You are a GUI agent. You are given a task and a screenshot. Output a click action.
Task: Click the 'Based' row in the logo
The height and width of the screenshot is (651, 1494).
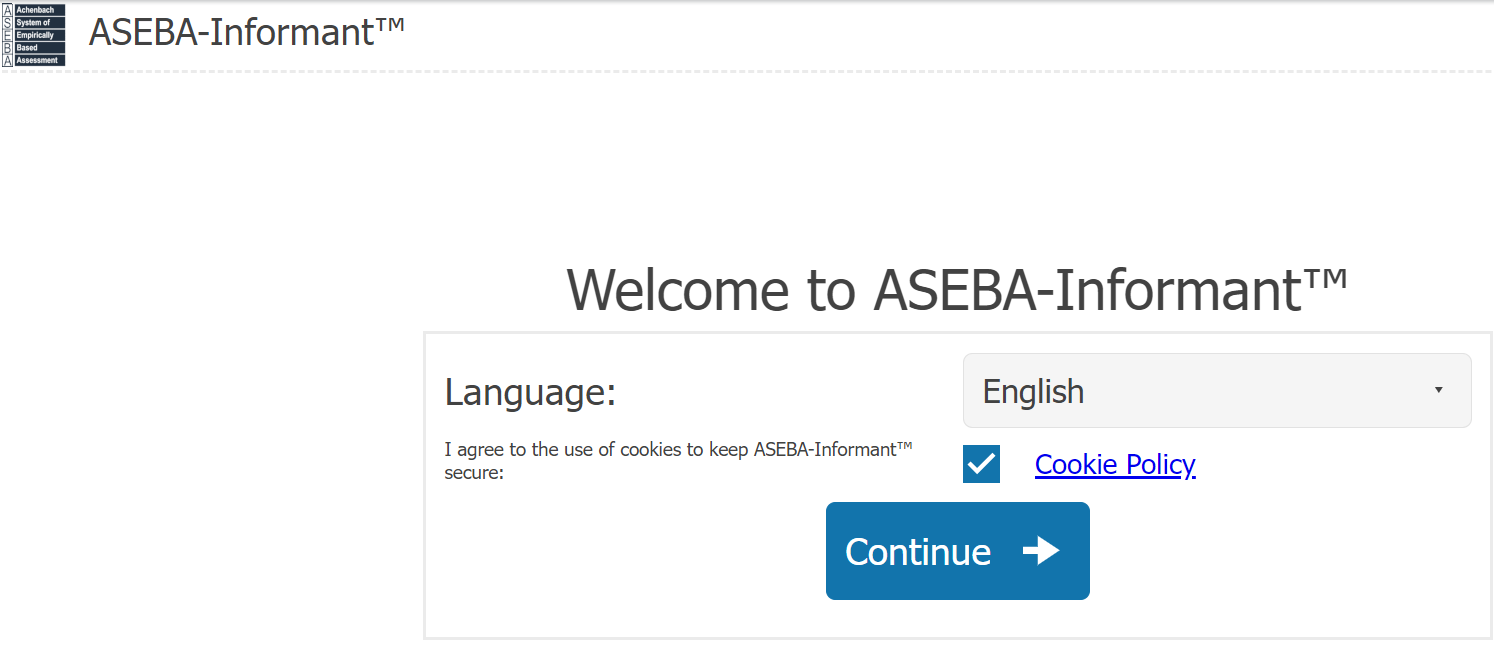tap(39, 48)
